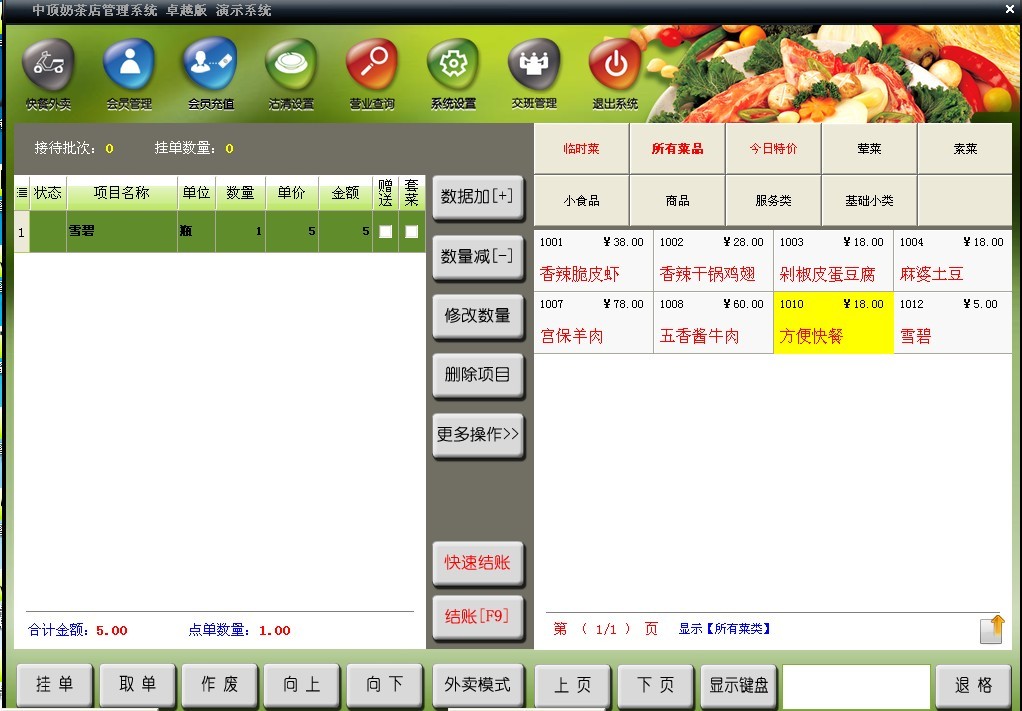Close the 中顶奶茶店管理系统 window
This screenshot has height=711, width=1022.
1010,9
